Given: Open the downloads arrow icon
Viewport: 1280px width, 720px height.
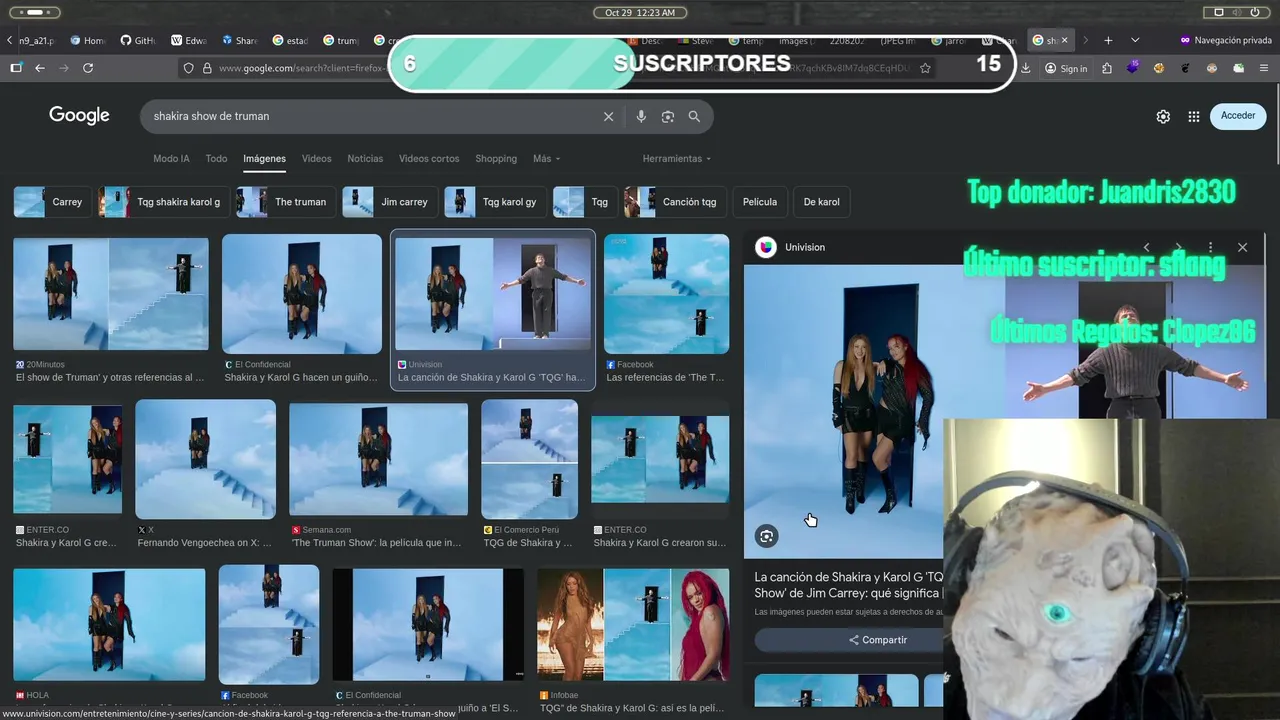Looking at the screenshot, I should pyautogui.click(x=1026, y=68).
